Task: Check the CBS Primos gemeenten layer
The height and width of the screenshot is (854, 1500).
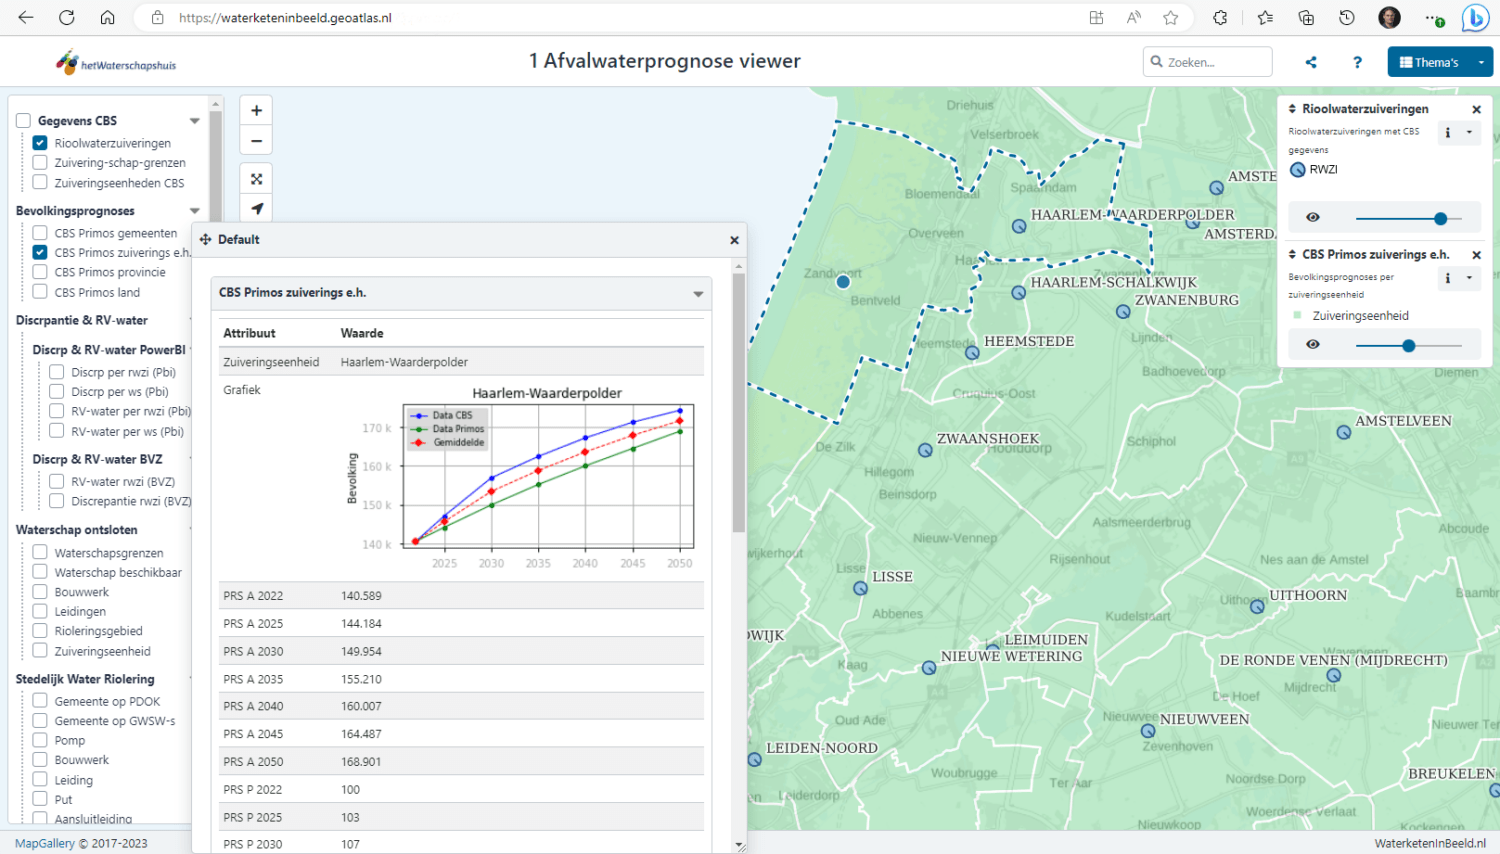Action: point(39,232)
